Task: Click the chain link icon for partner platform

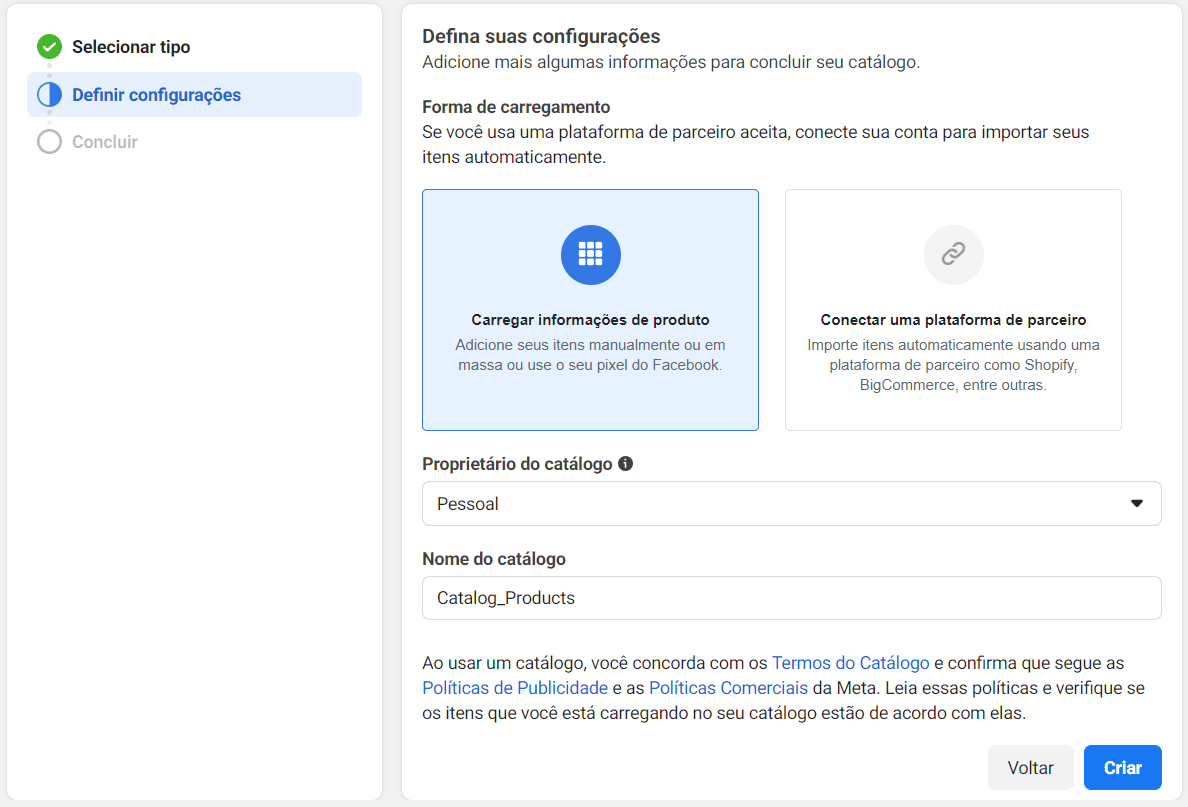Action: pos(953,255)
